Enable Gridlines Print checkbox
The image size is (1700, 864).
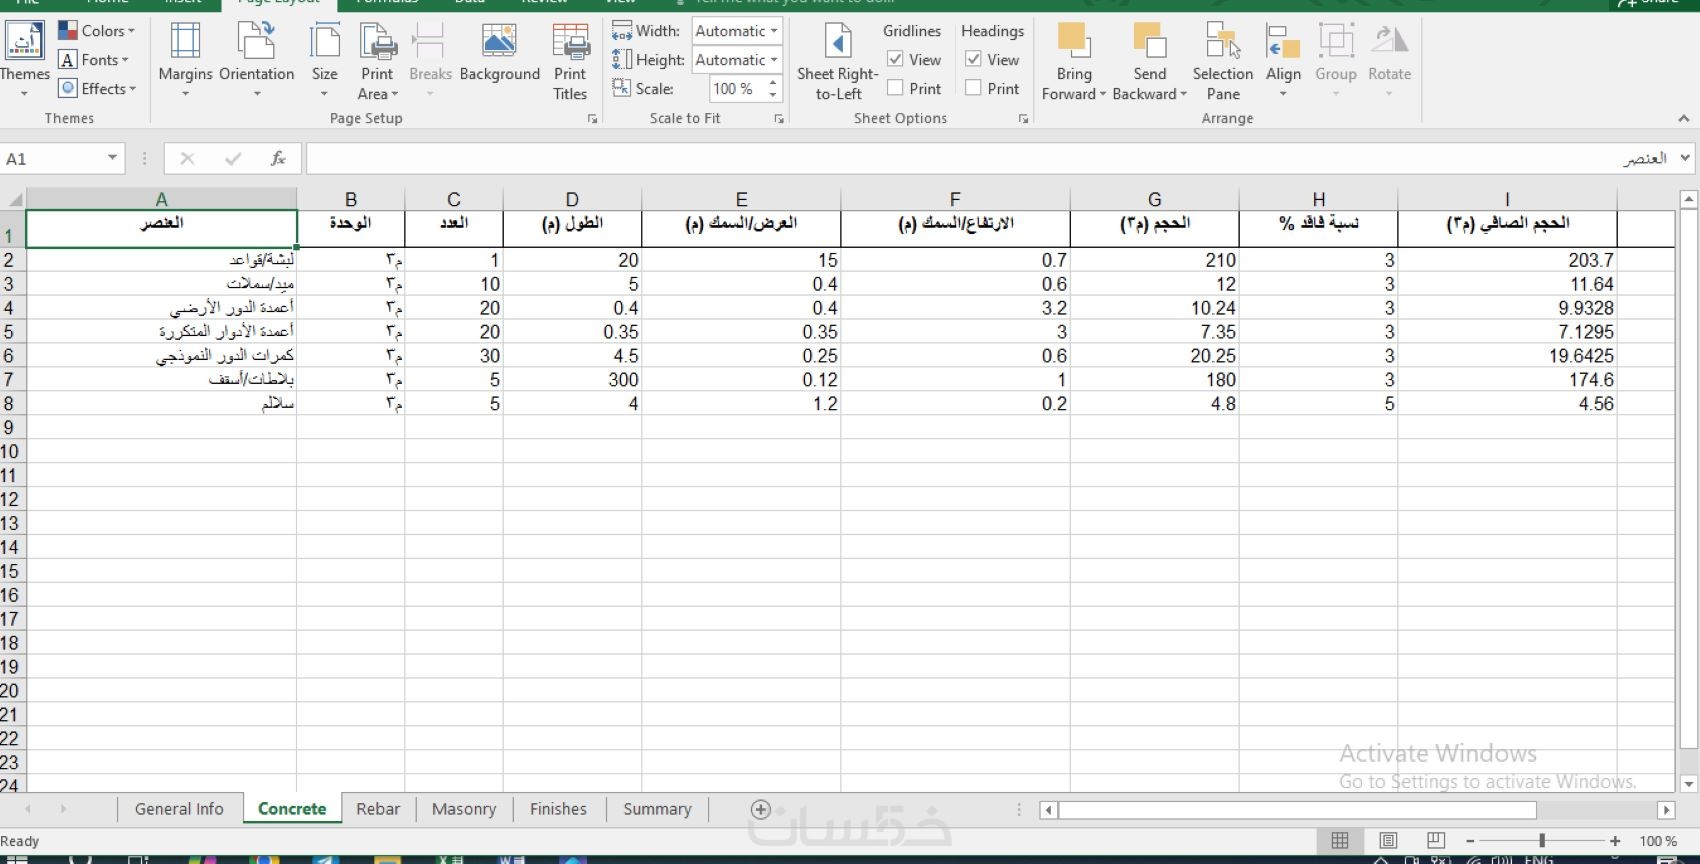tap(896, 88)
